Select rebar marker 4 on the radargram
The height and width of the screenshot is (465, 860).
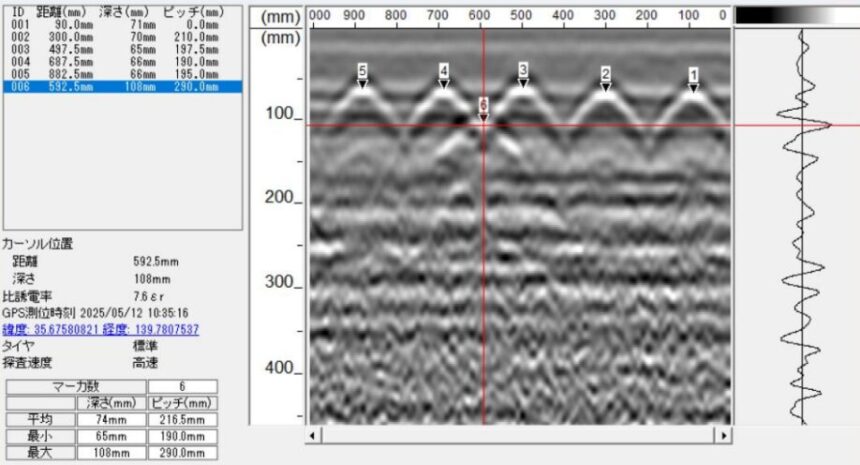[x=443, y=75]
